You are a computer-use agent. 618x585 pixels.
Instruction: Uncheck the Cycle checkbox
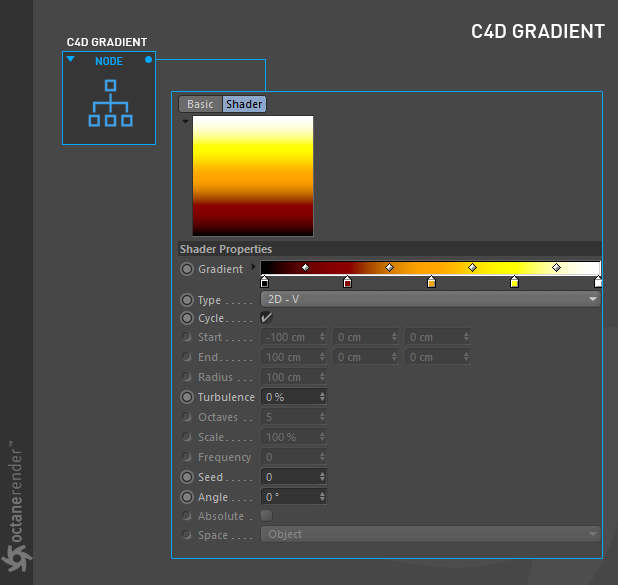266,318
